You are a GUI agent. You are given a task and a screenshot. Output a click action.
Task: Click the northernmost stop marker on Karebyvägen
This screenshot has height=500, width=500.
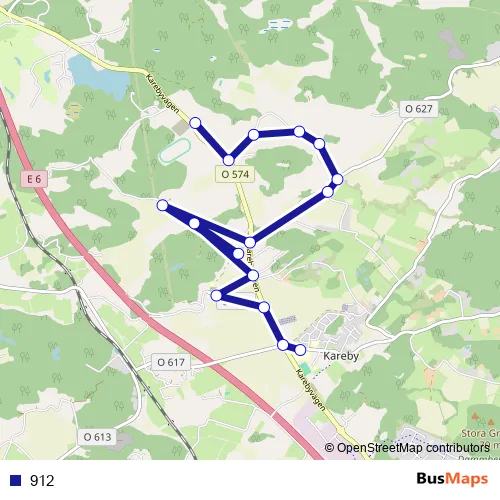click(x=195, y=123)
